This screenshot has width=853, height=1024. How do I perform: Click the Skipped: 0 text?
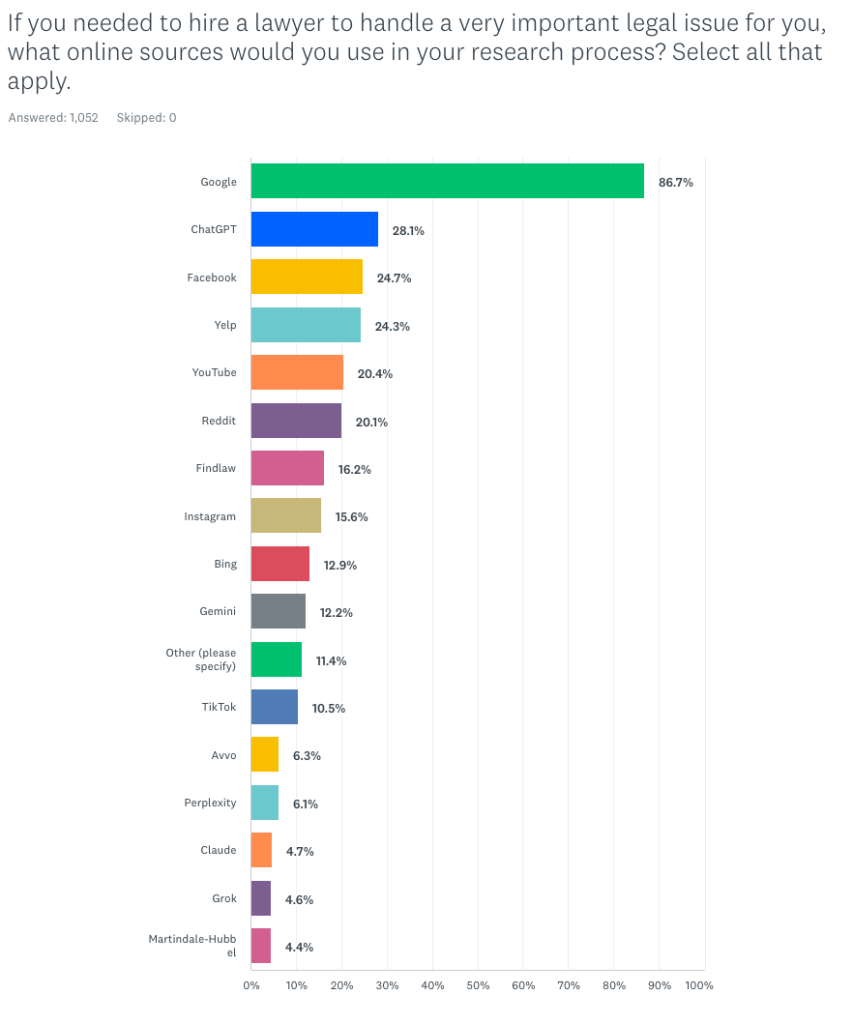point(146,118)
